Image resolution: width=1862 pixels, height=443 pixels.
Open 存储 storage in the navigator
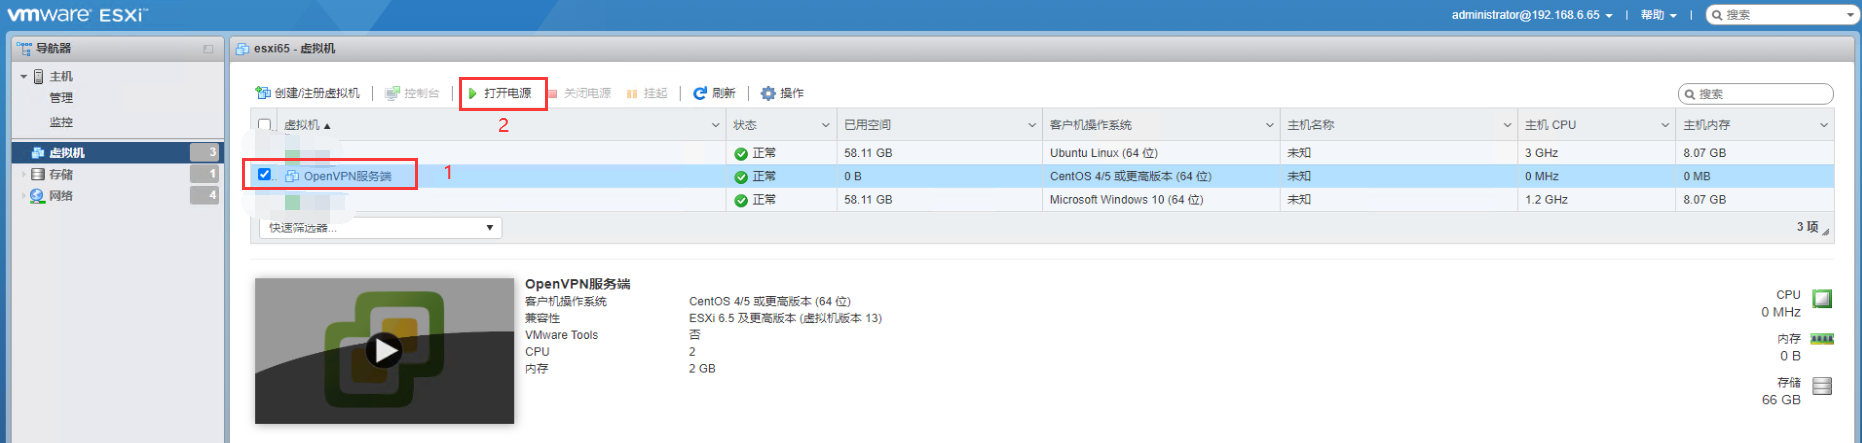pyautogui.click(x=61, y=174)
